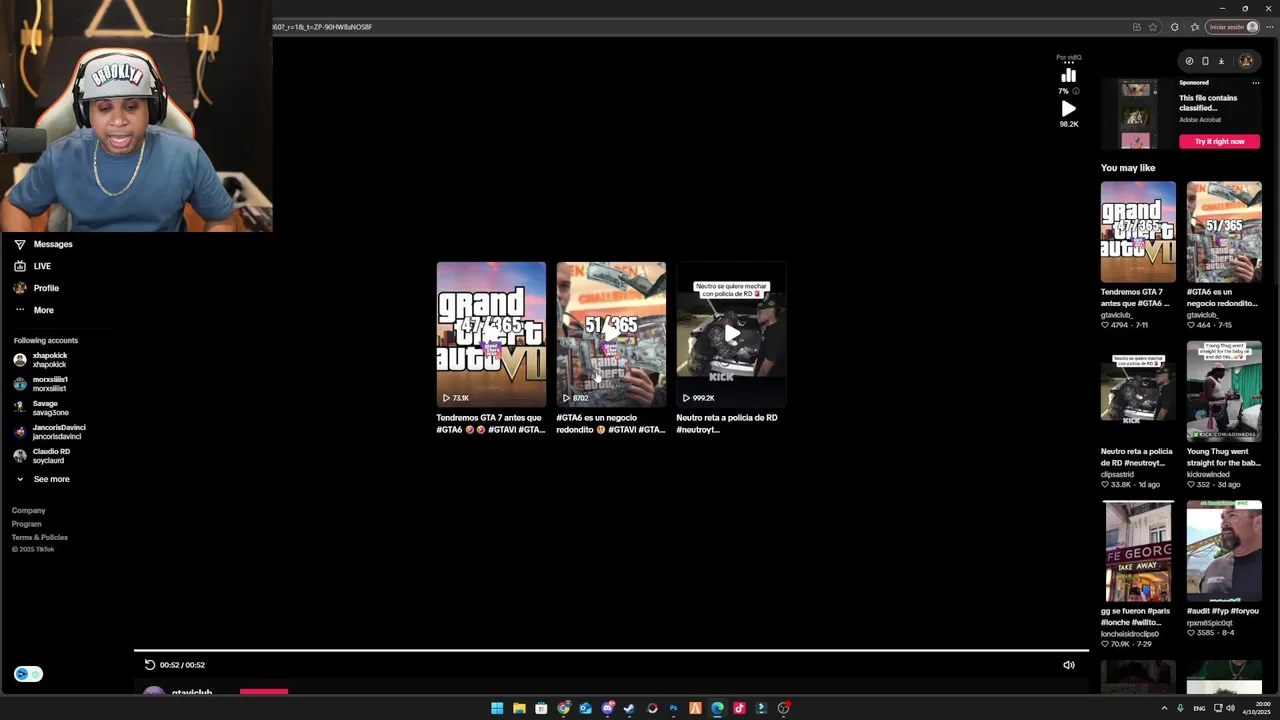Play the Neutro reta a policia video

click(731, 334)
